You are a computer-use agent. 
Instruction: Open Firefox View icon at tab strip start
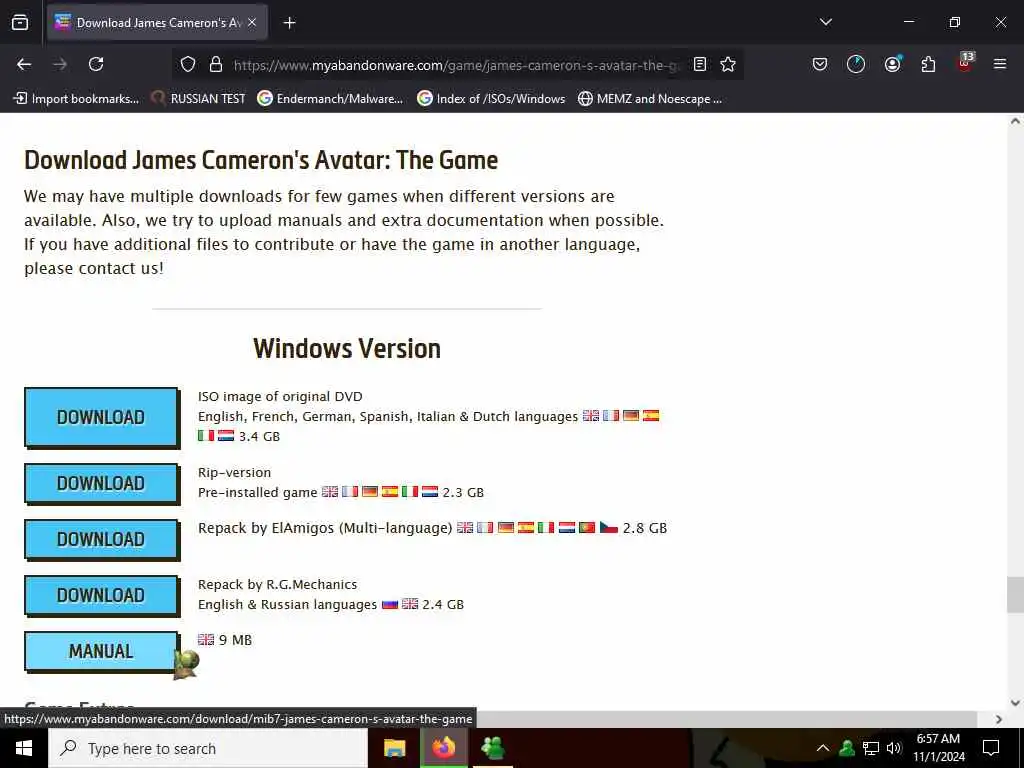[20, 22]
